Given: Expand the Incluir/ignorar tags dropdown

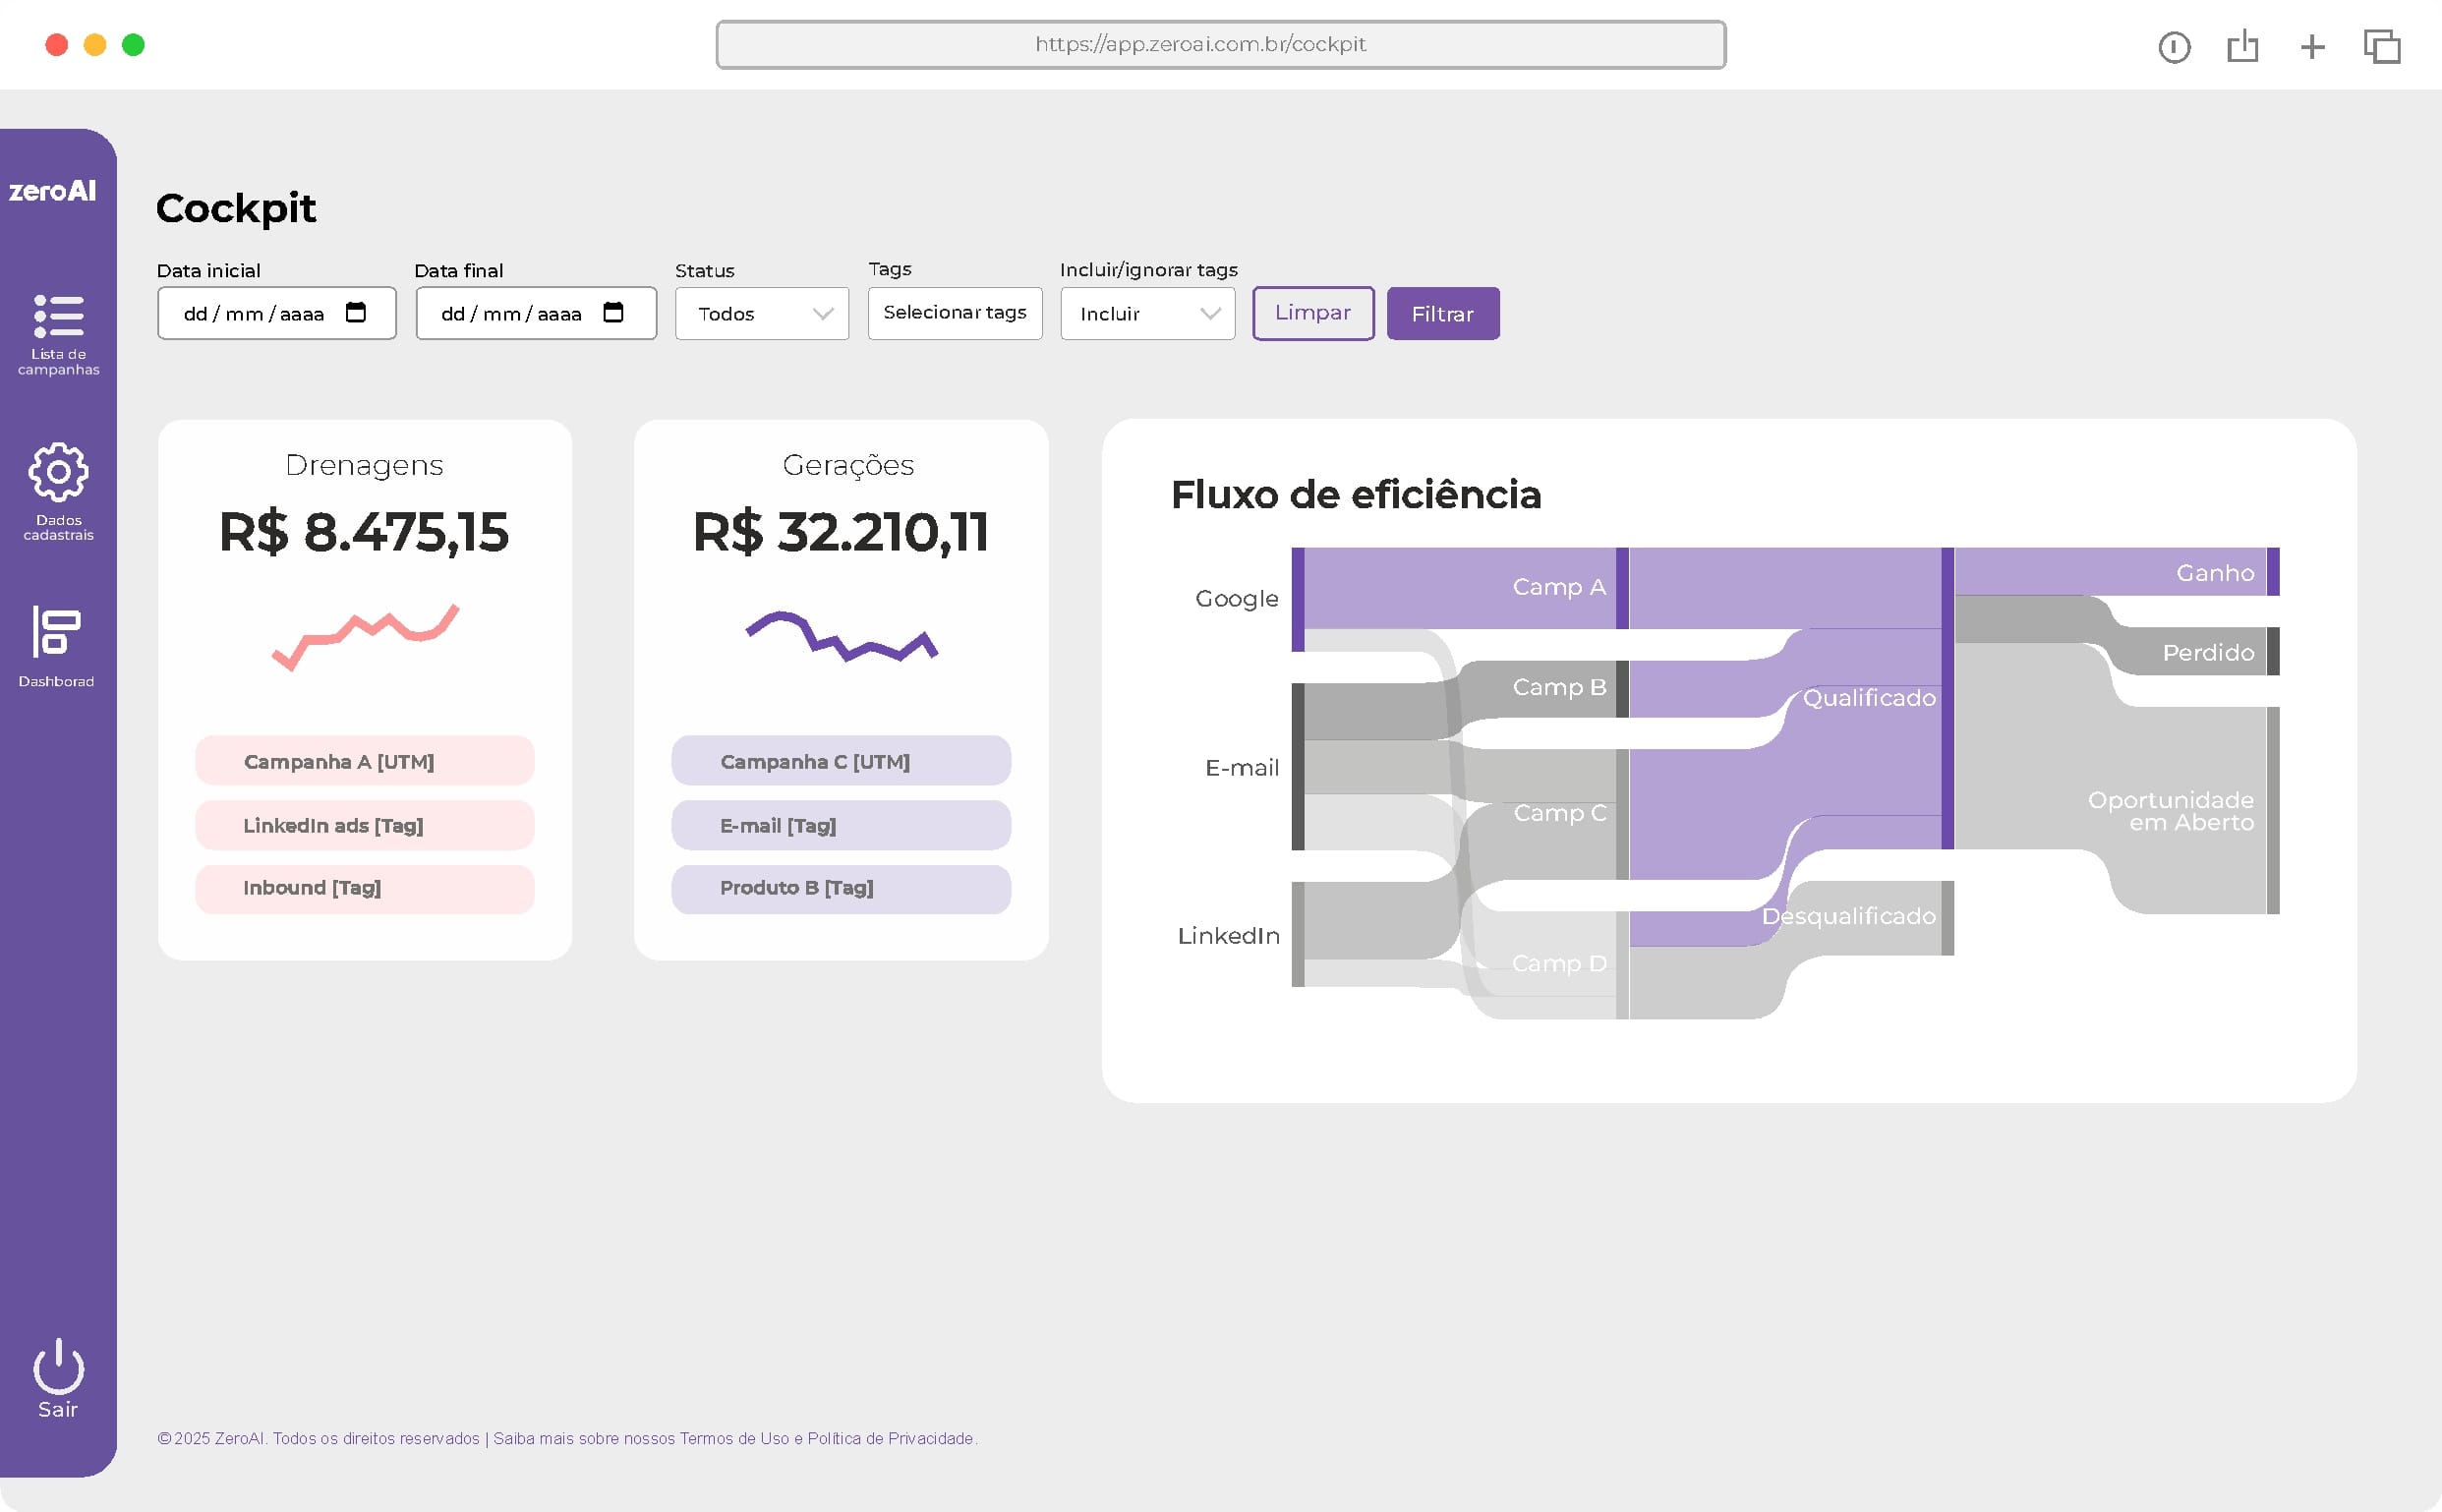Looking at the screenshot, I should (x=1147, y=314).
